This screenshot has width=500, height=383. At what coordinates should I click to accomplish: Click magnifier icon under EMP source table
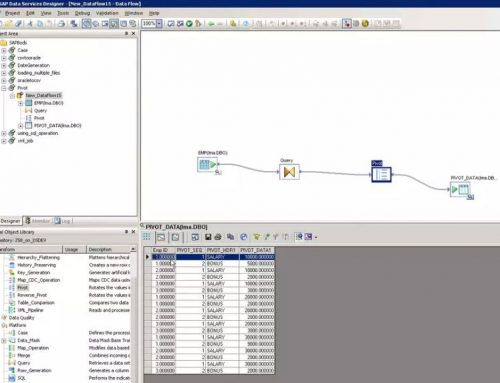tap(218, 172)
